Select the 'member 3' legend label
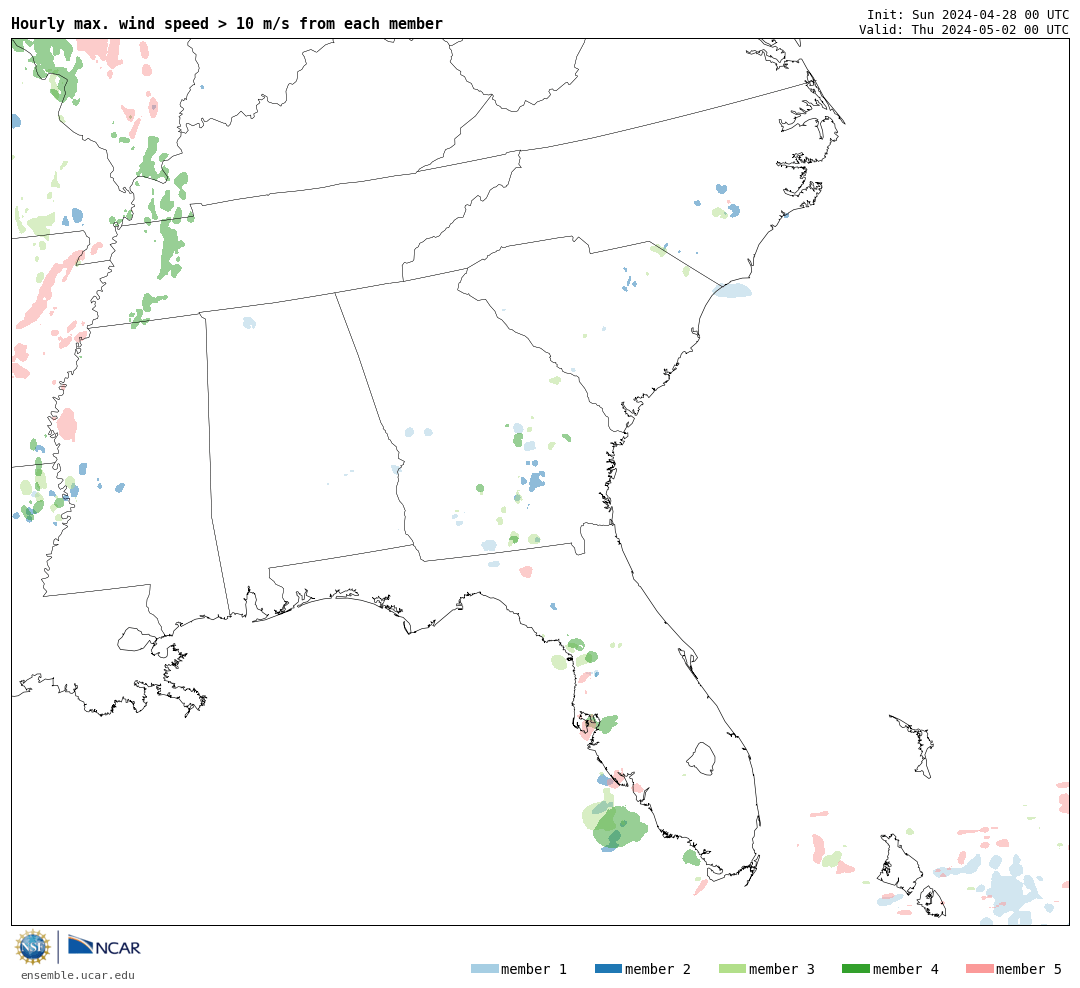The height and width of the screenshot is (988, 1080). (x=782, y=969)
